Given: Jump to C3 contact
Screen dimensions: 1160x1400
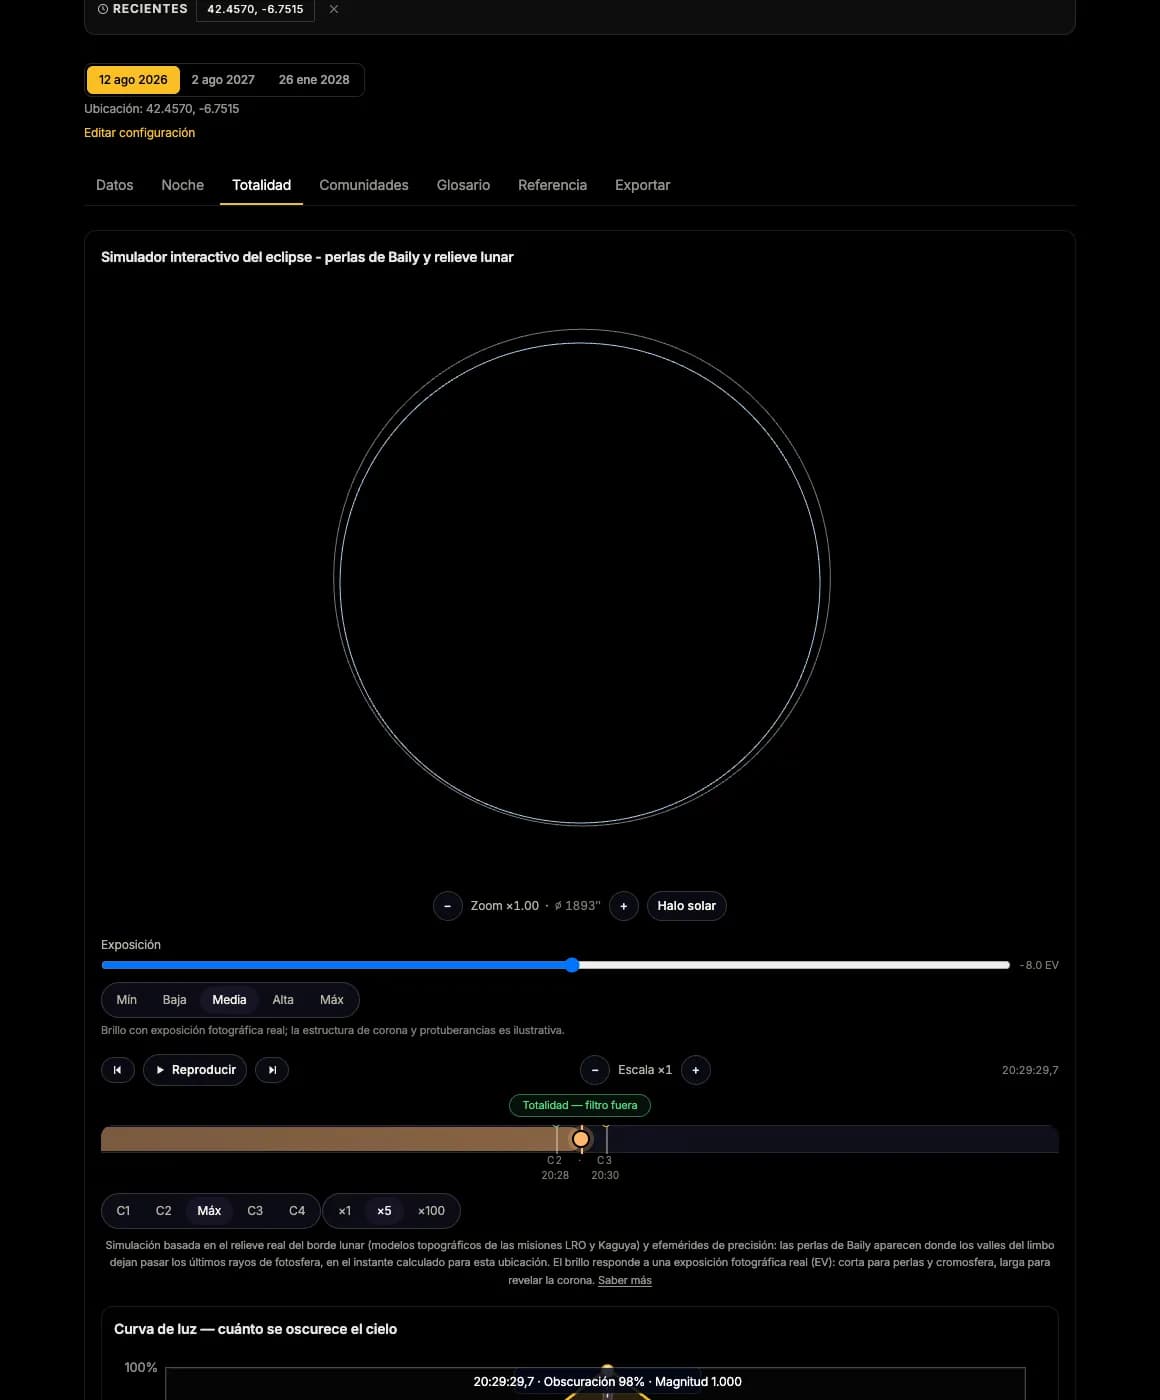Looking at the screenshot, I should click(255, 1211).
